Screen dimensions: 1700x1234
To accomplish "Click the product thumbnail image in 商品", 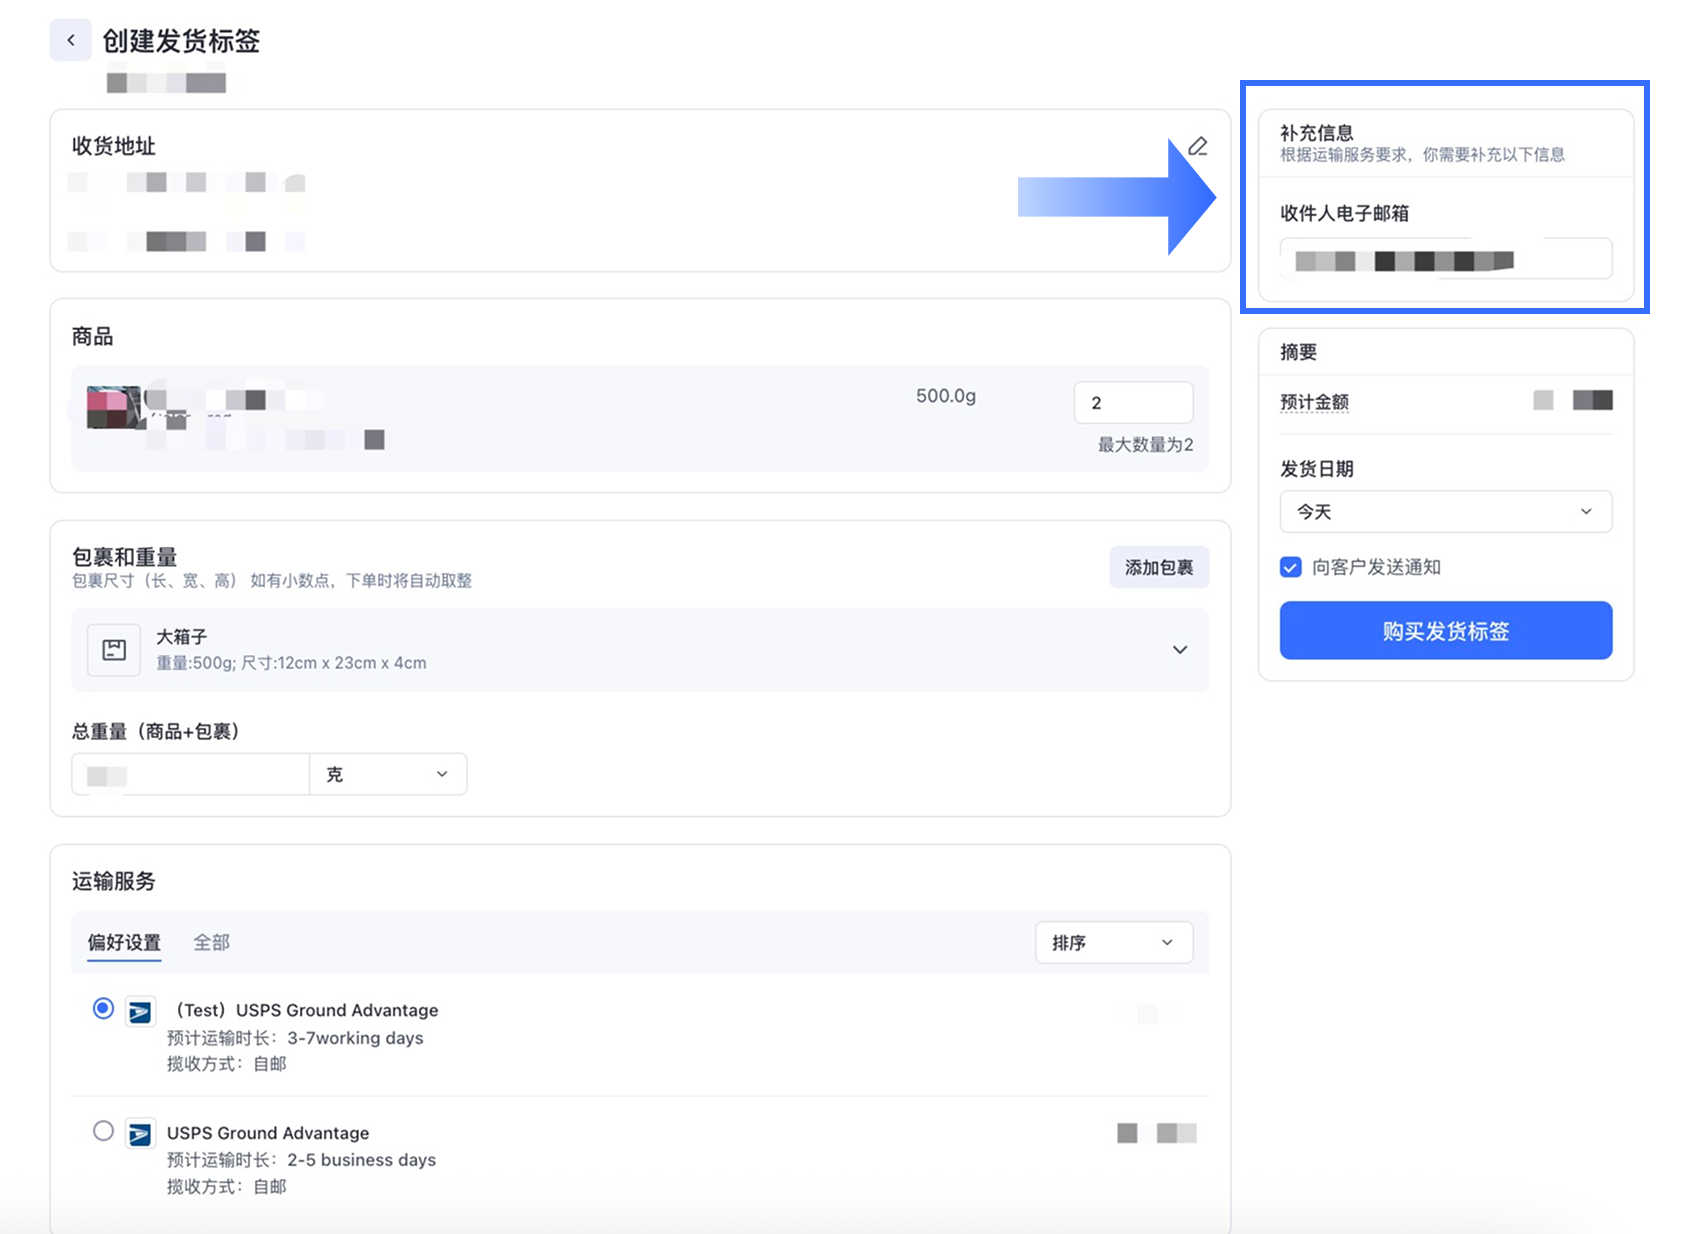I will (113, 407).
